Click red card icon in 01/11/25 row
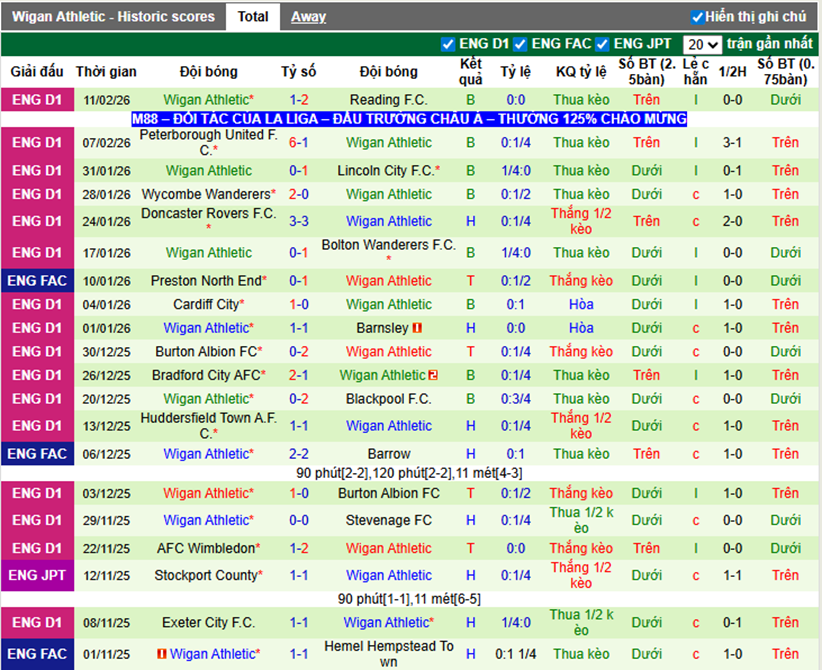The image size is (822, 670). (x=162, y=654)
